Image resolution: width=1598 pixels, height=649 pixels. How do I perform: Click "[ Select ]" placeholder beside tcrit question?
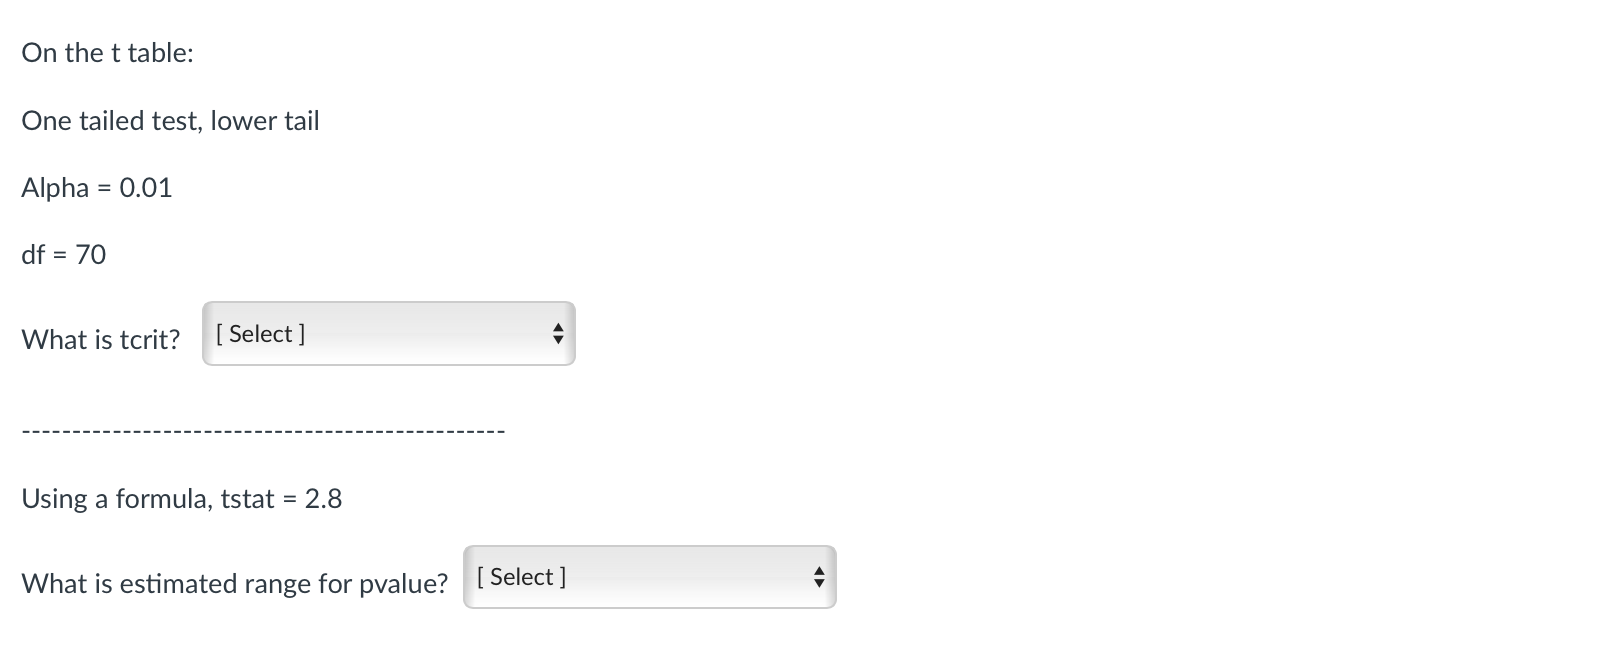click(260, 334)
